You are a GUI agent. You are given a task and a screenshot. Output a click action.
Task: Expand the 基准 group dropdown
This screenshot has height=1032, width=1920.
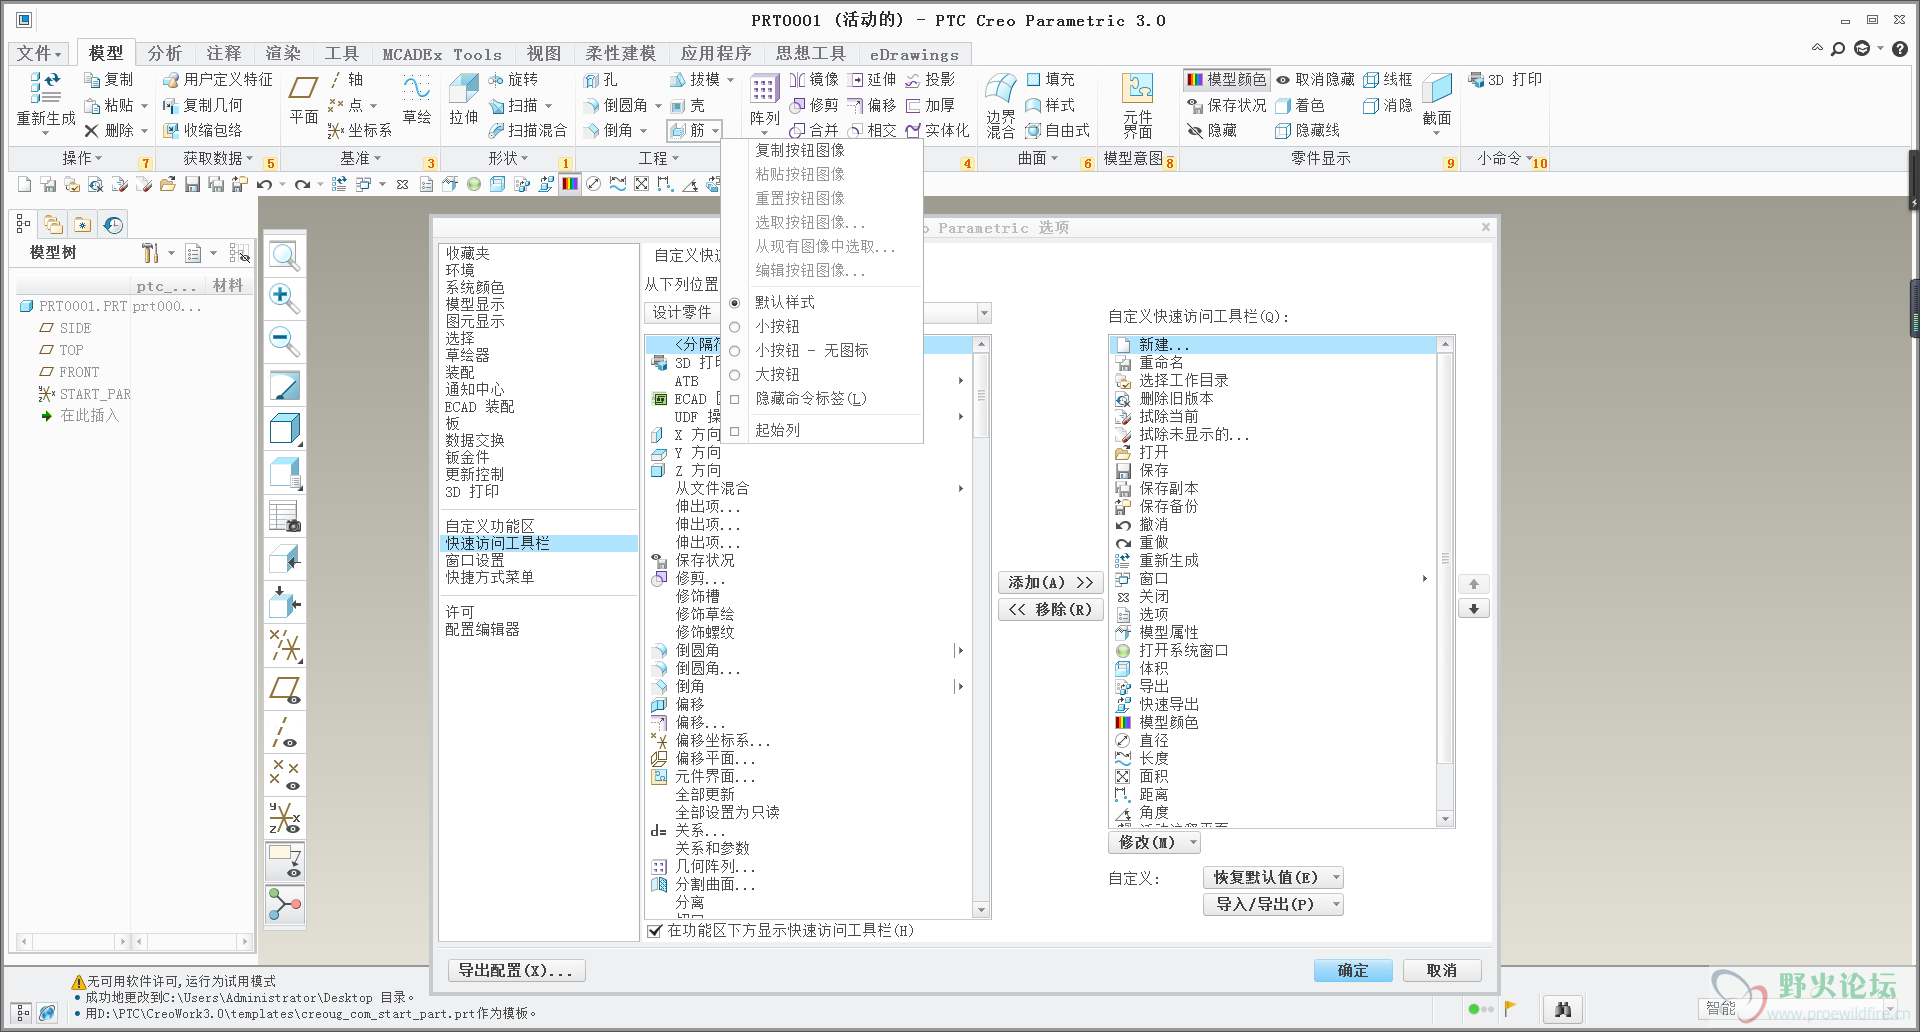pyautogui.click(x=360, y=158)
